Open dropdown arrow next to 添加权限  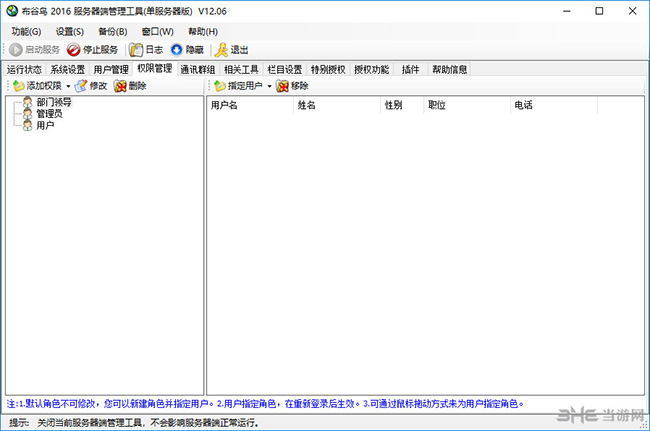pyautogui.click(x=68, y=86)
